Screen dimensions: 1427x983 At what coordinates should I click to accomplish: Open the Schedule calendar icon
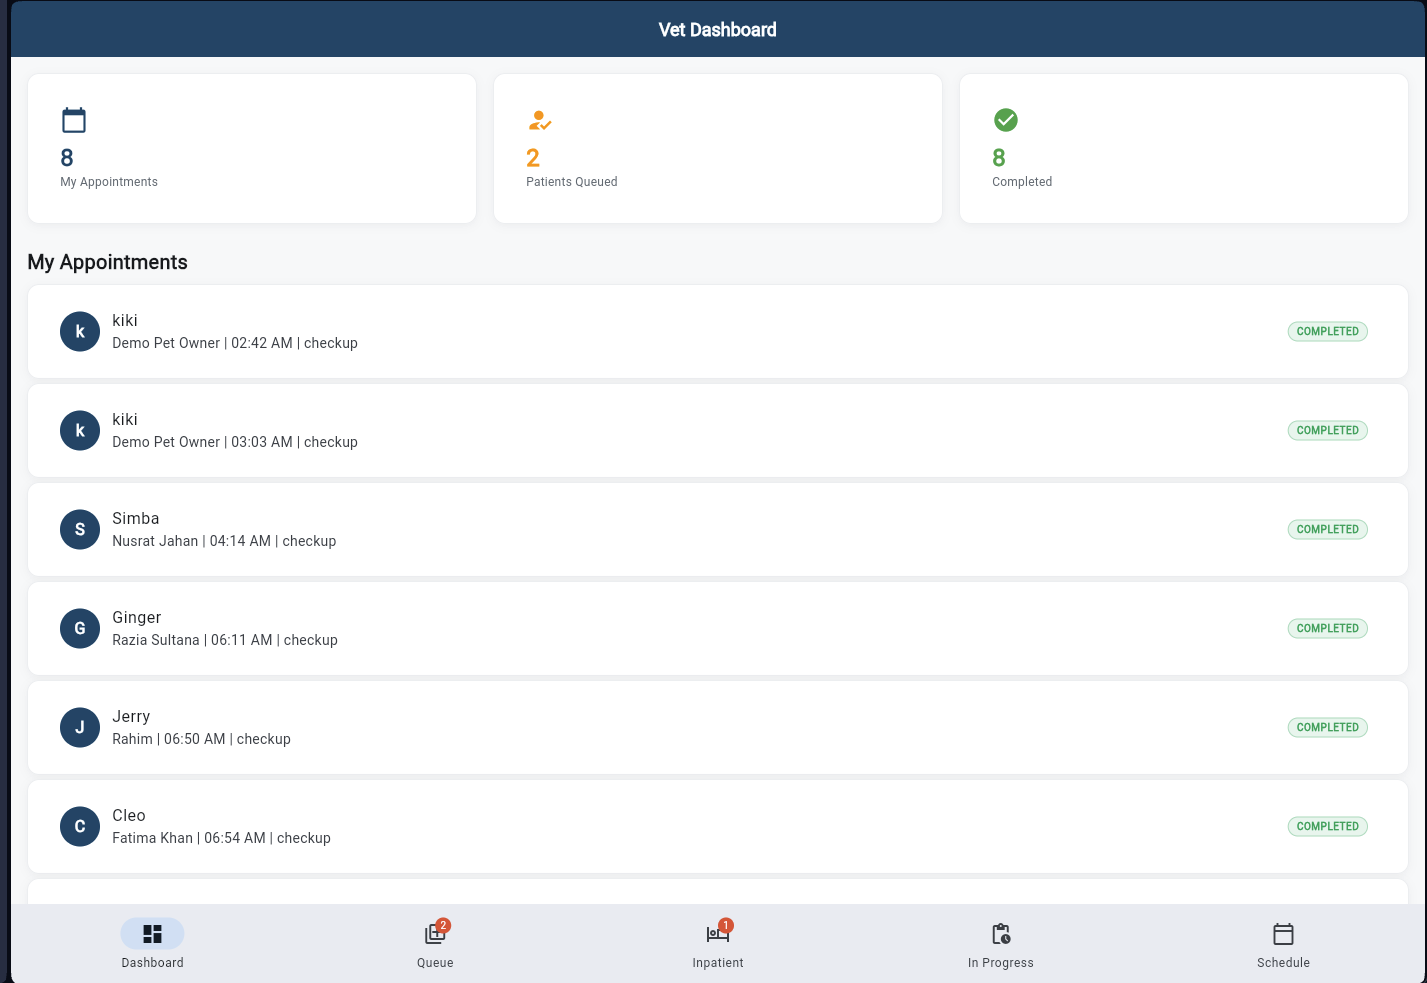(x=1283, y=943)
